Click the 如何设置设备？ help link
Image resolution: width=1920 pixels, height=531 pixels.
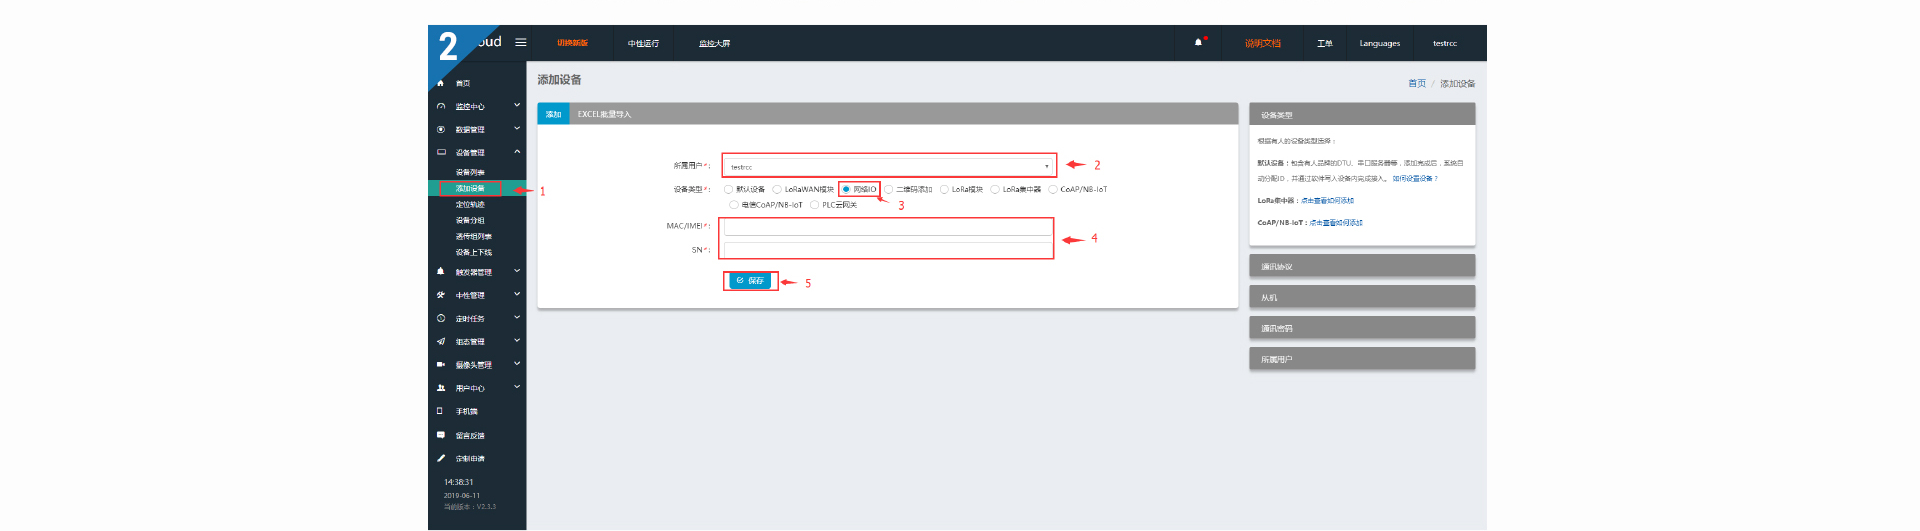click(1415, 179)
